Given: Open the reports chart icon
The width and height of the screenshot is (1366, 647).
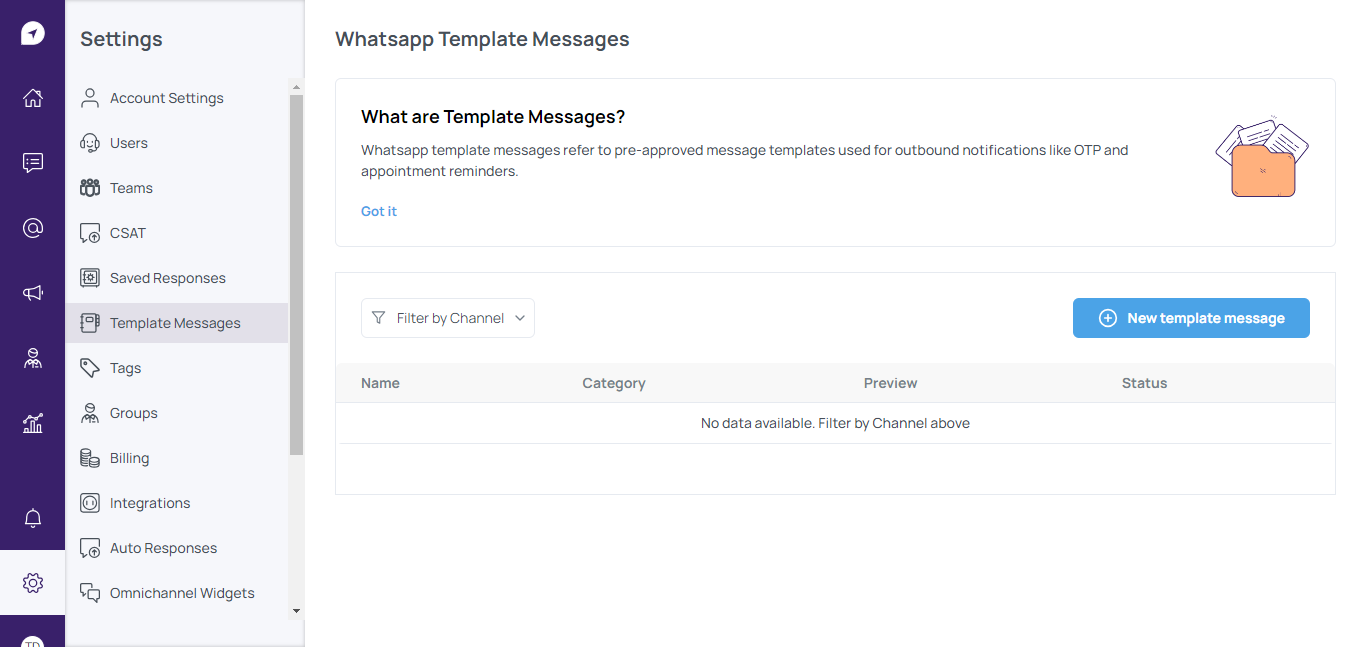Looking at the screenshot, I should (x=33, y=423).
